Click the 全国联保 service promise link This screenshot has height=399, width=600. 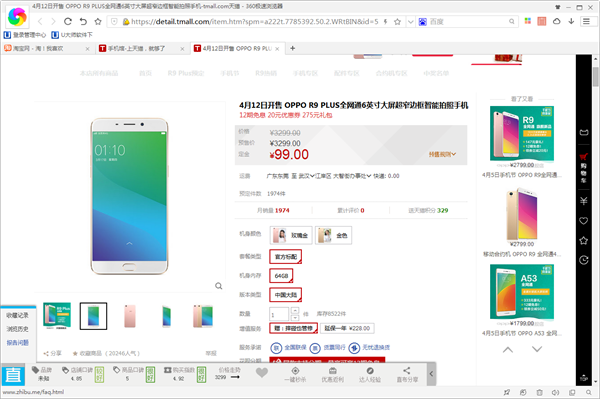coord(289,347)
